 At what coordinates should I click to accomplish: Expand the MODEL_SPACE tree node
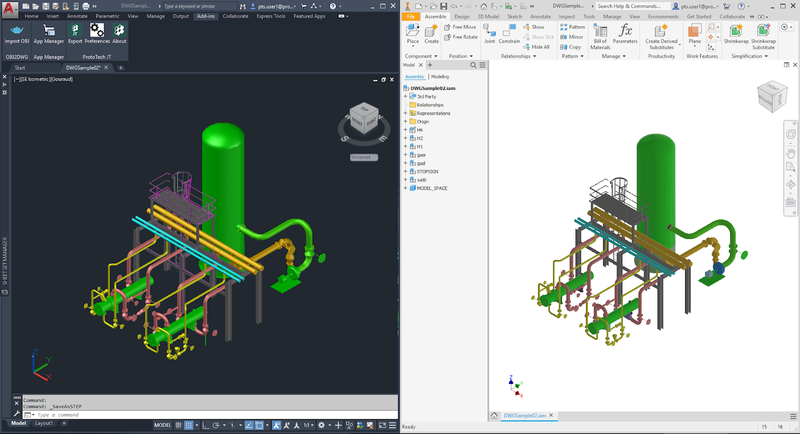(406, 188)
